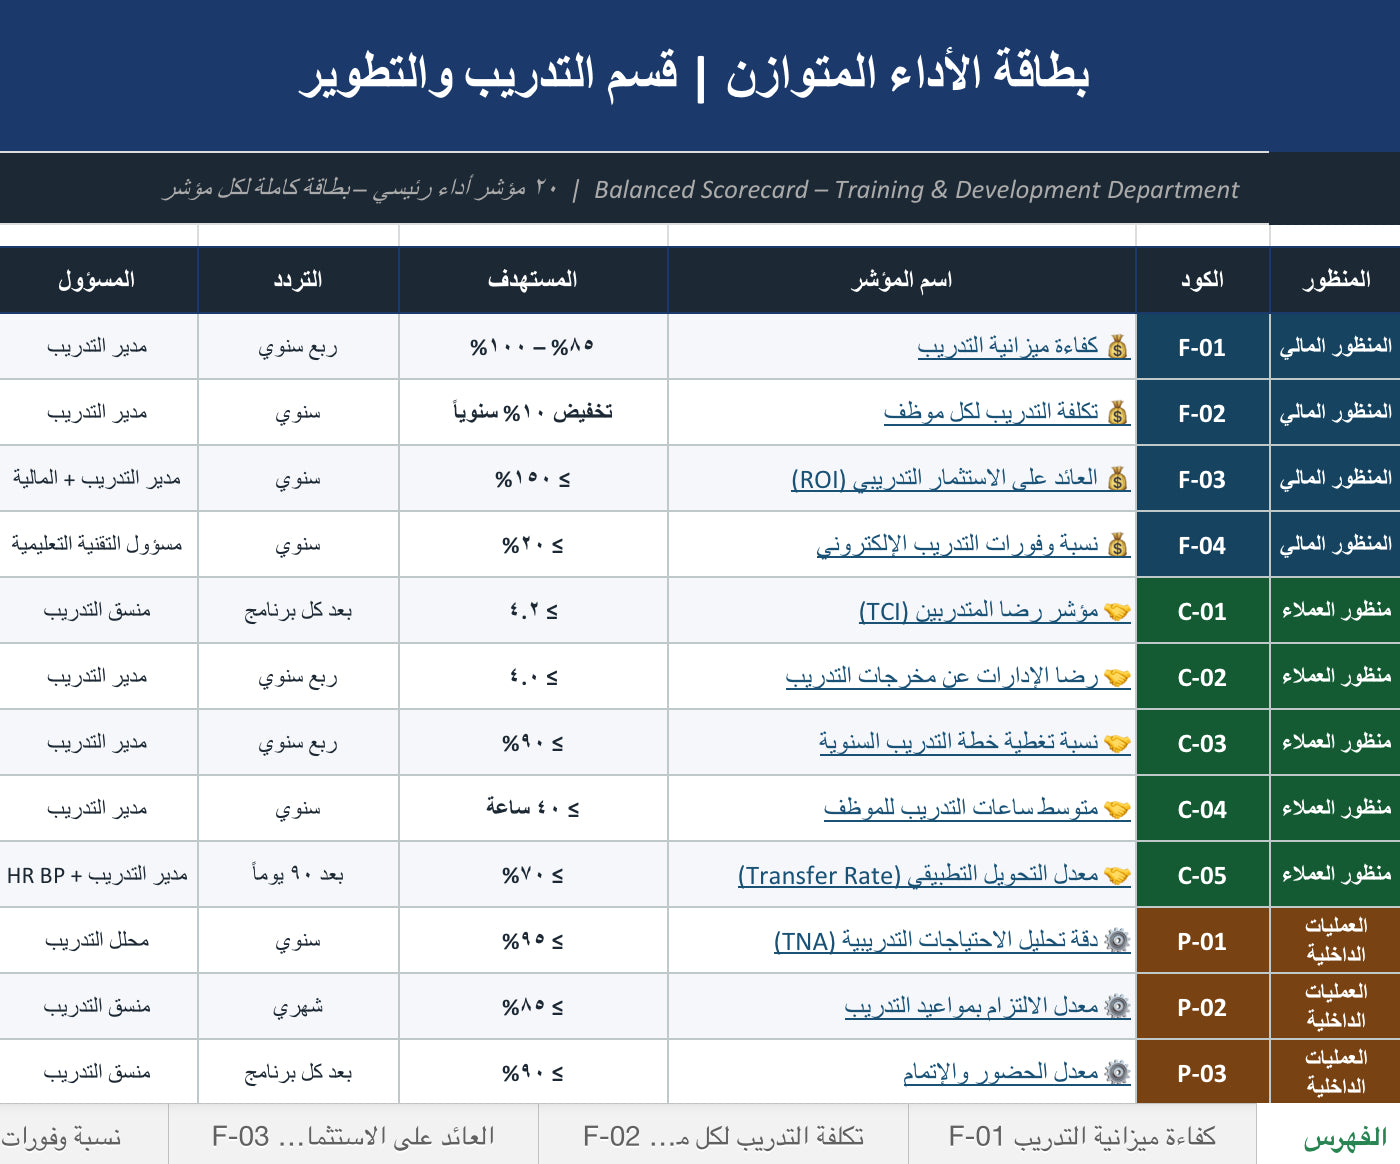The height and width of the screenshot is (1164, 1400).
Task: Select the المنظور column header
Action: [1335, 280]
